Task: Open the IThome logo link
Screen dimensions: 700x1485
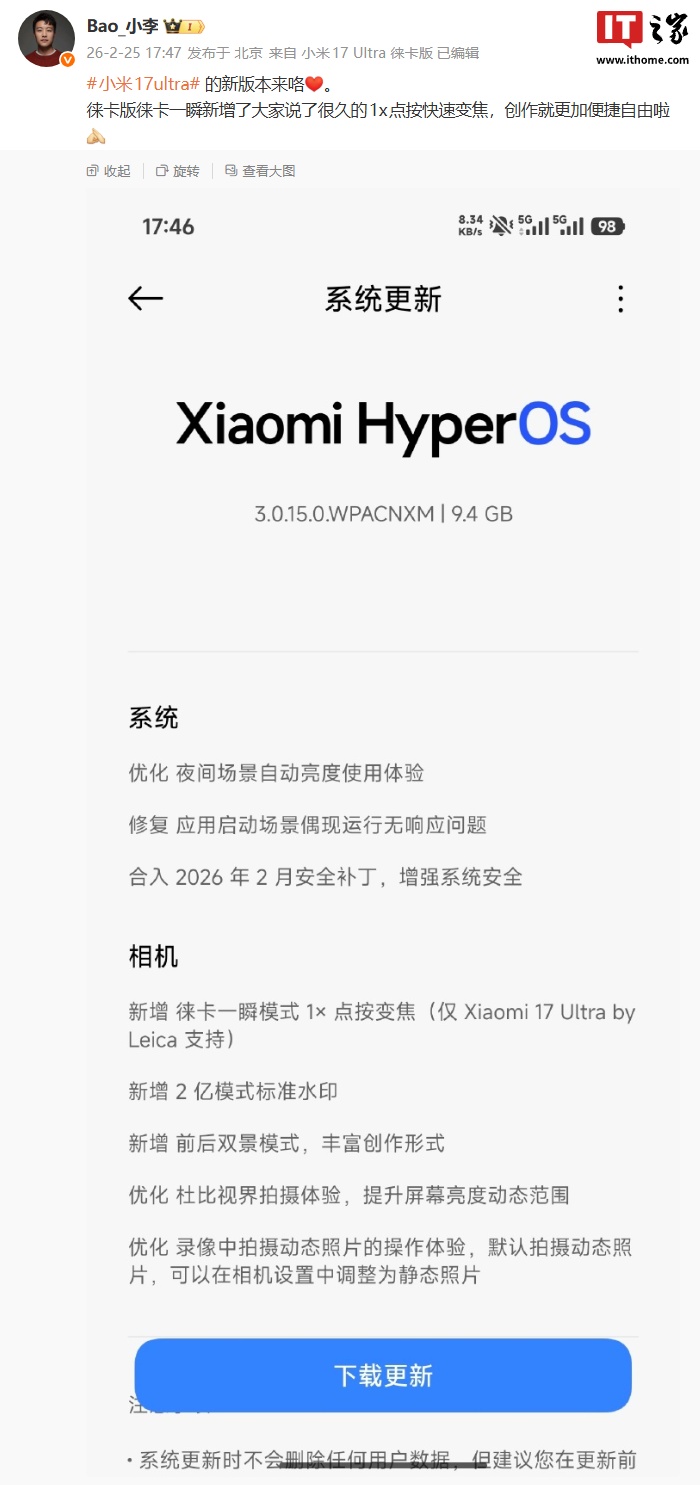Action: (x=642, y=30)
